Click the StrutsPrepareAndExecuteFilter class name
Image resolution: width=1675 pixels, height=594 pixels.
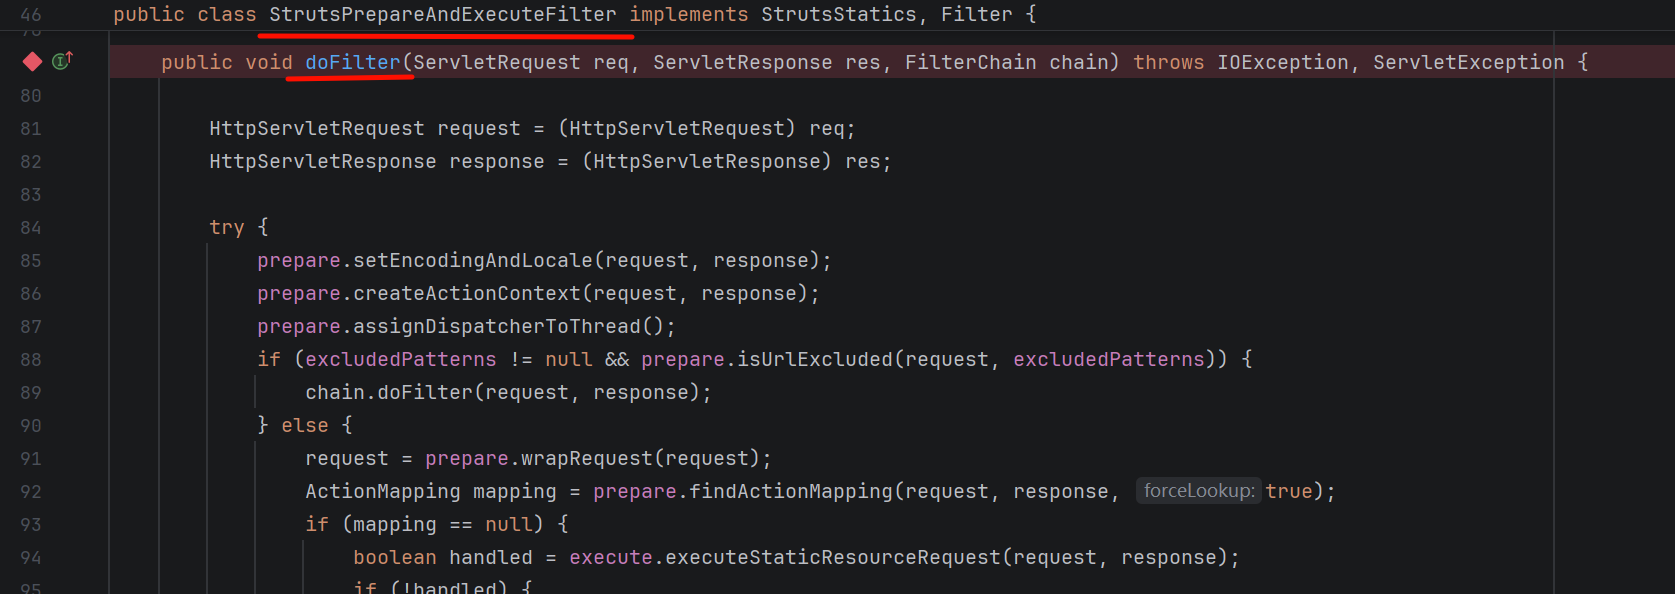pyautogui.click(x=443, y=15)
